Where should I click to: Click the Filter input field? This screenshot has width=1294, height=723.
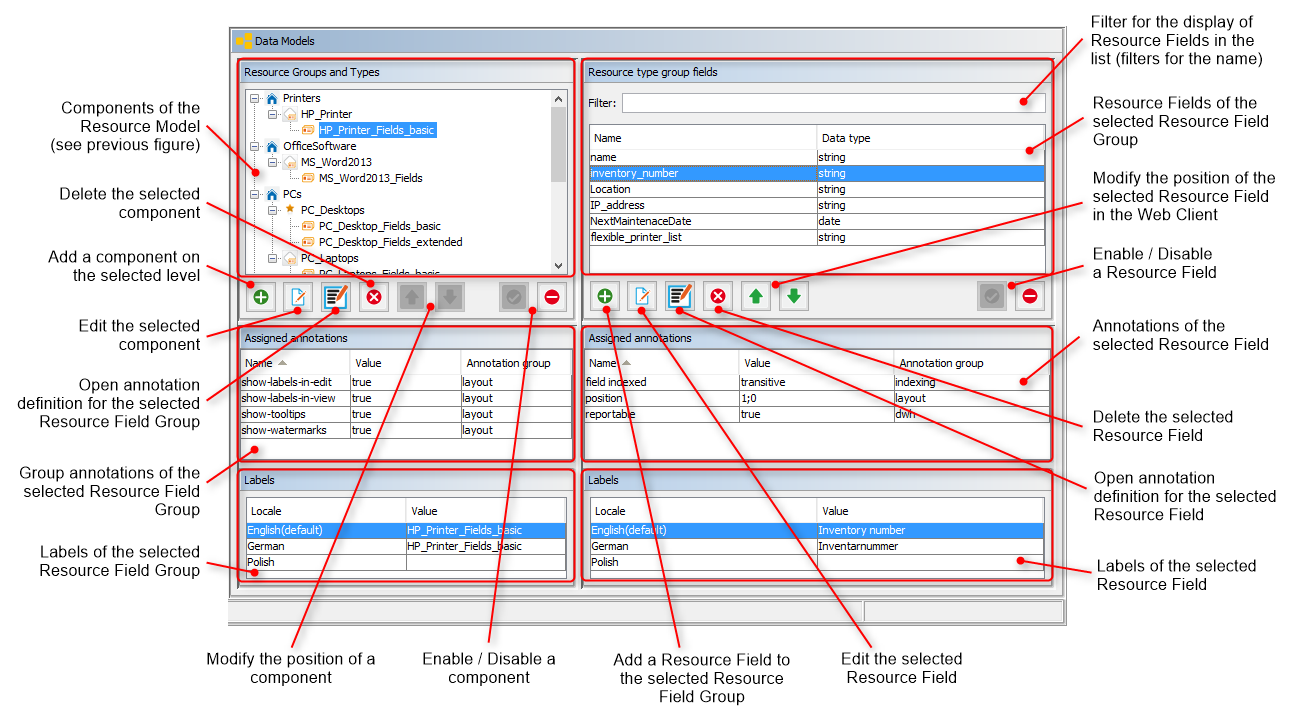(x=830, y=102)
